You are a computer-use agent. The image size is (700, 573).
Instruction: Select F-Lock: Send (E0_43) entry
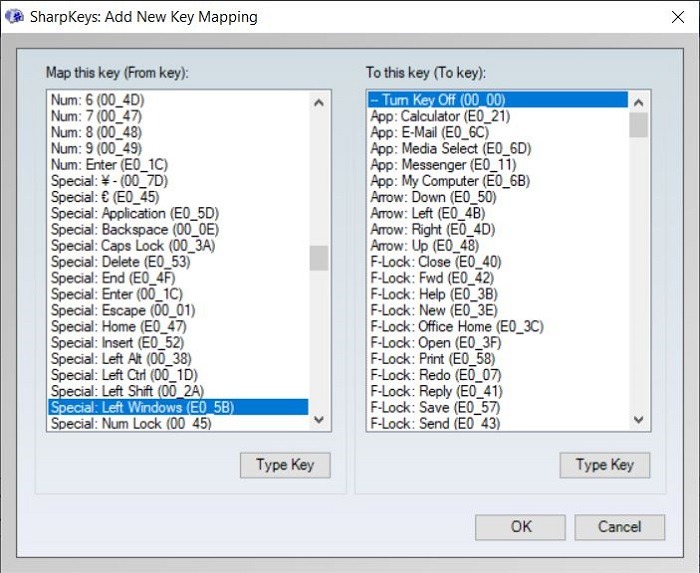tap(498, 423)
